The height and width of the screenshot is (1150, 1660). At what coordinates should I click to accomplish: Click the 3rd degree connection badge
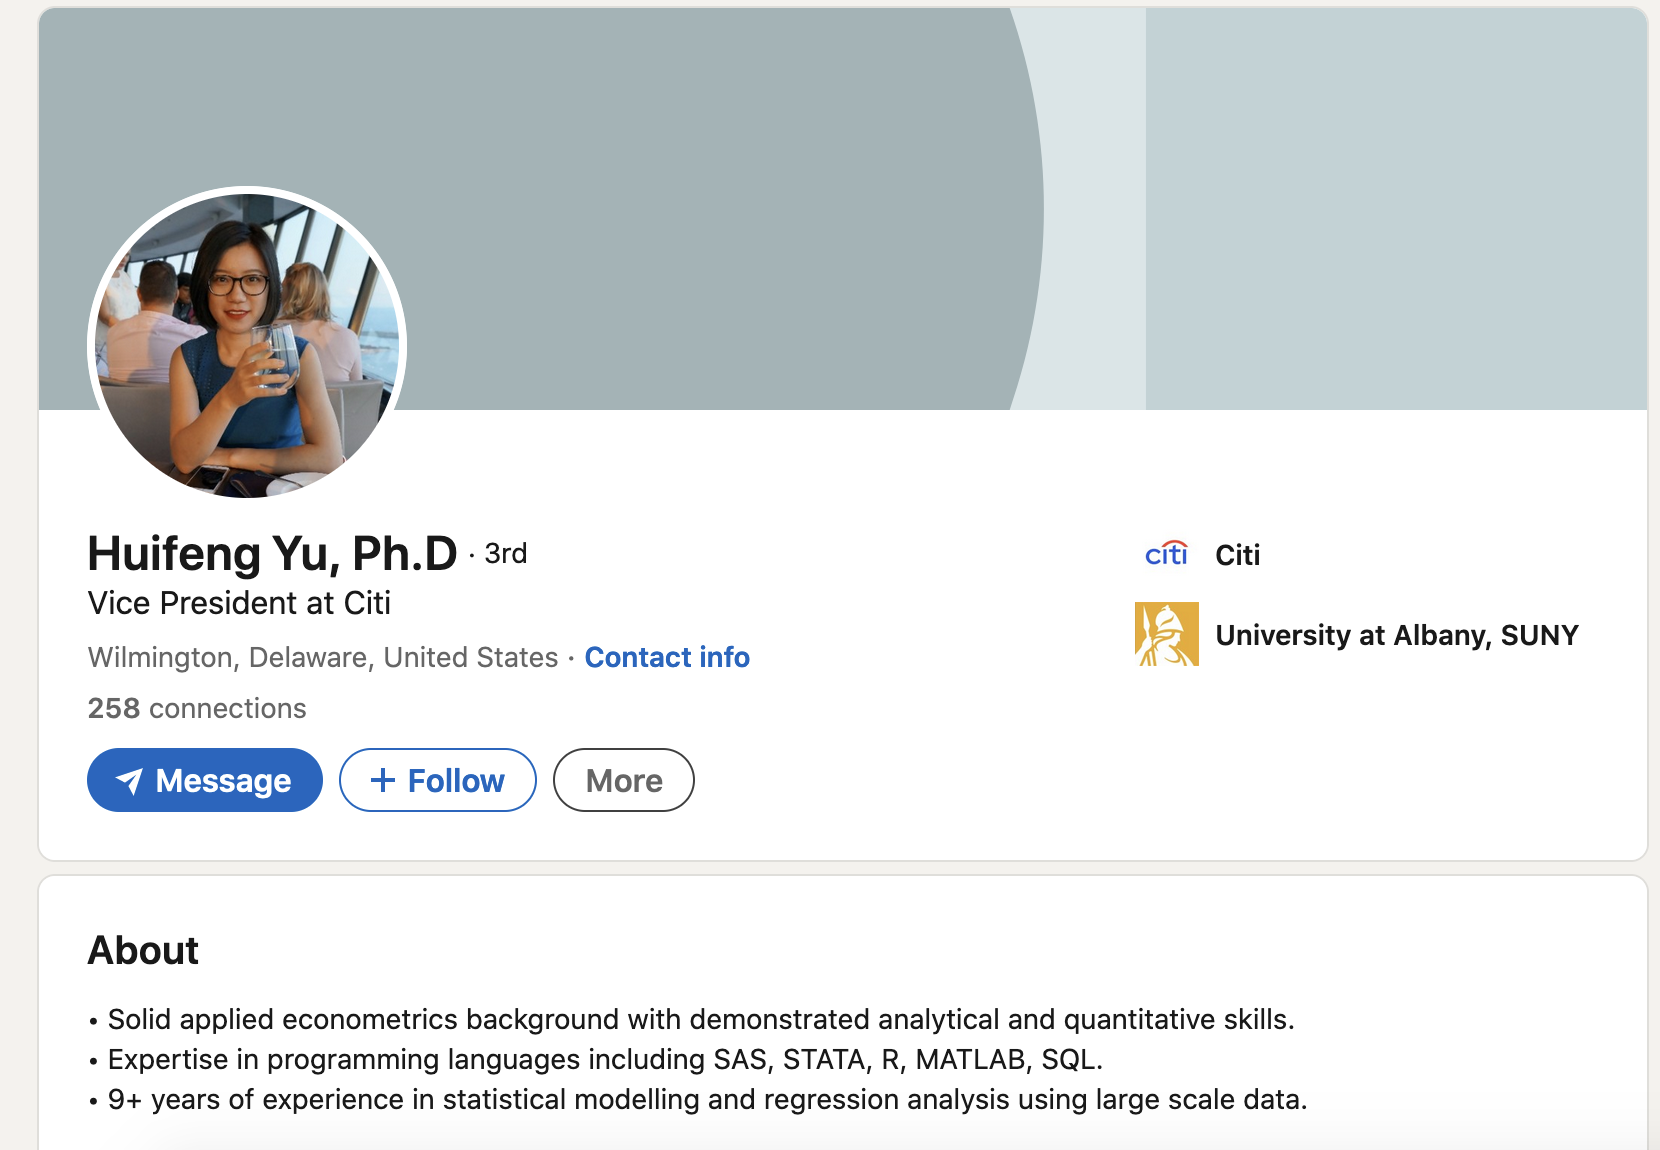505,553
